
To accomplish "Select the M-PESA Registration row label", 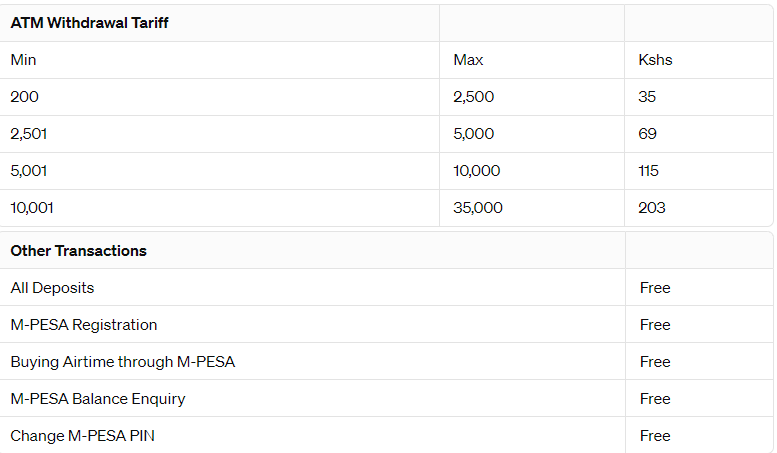I will tap(84, 325).
